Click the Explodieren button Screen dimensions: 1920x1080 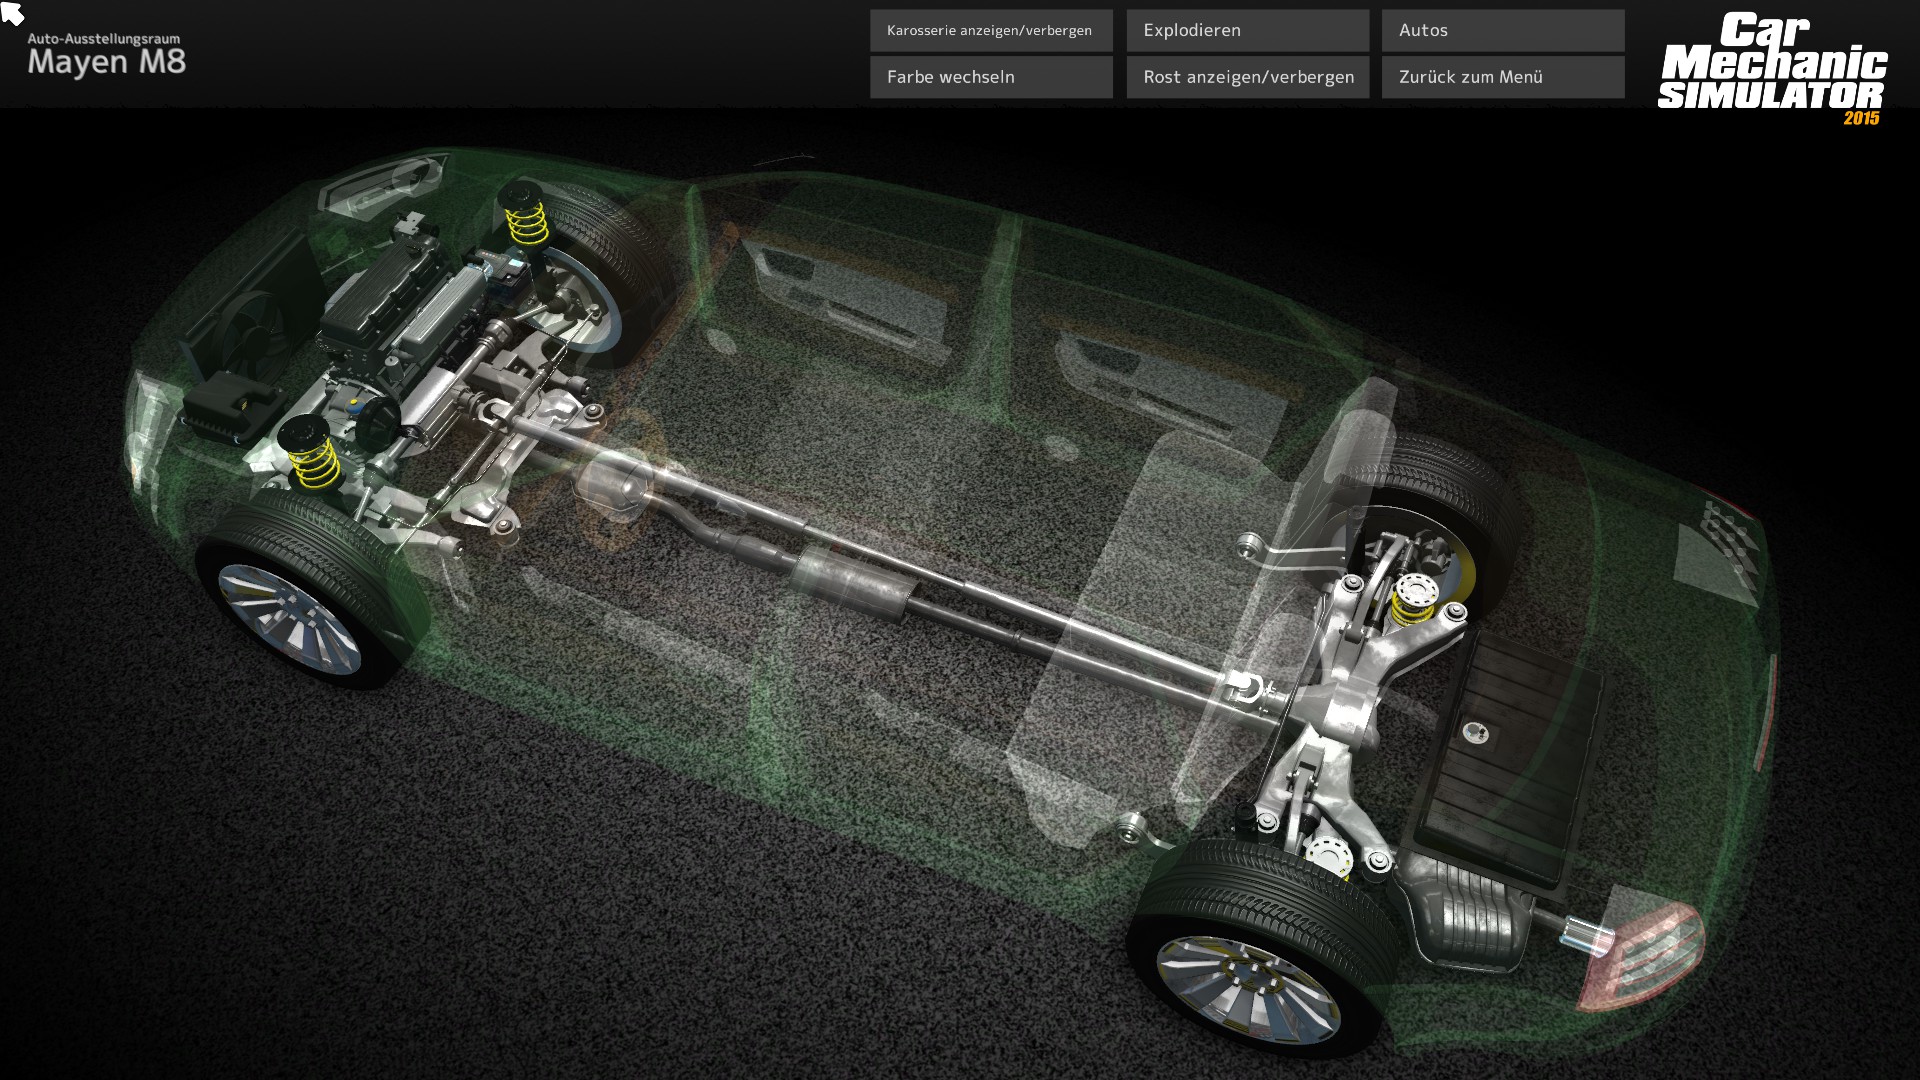(x=1247, y=31)
